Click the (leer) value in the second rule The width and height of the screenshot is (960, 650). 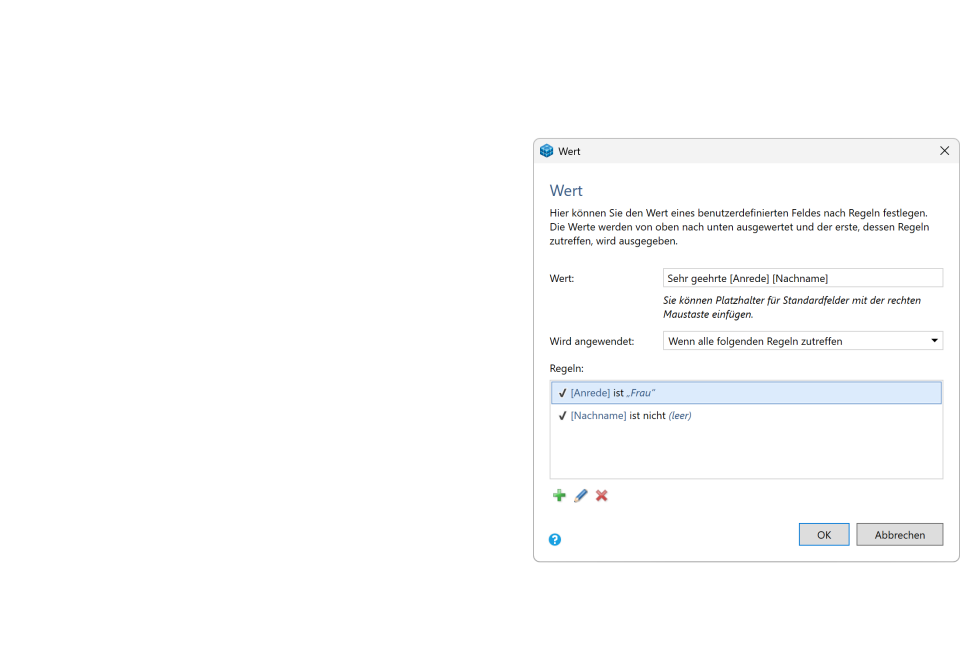pos(680,416)
